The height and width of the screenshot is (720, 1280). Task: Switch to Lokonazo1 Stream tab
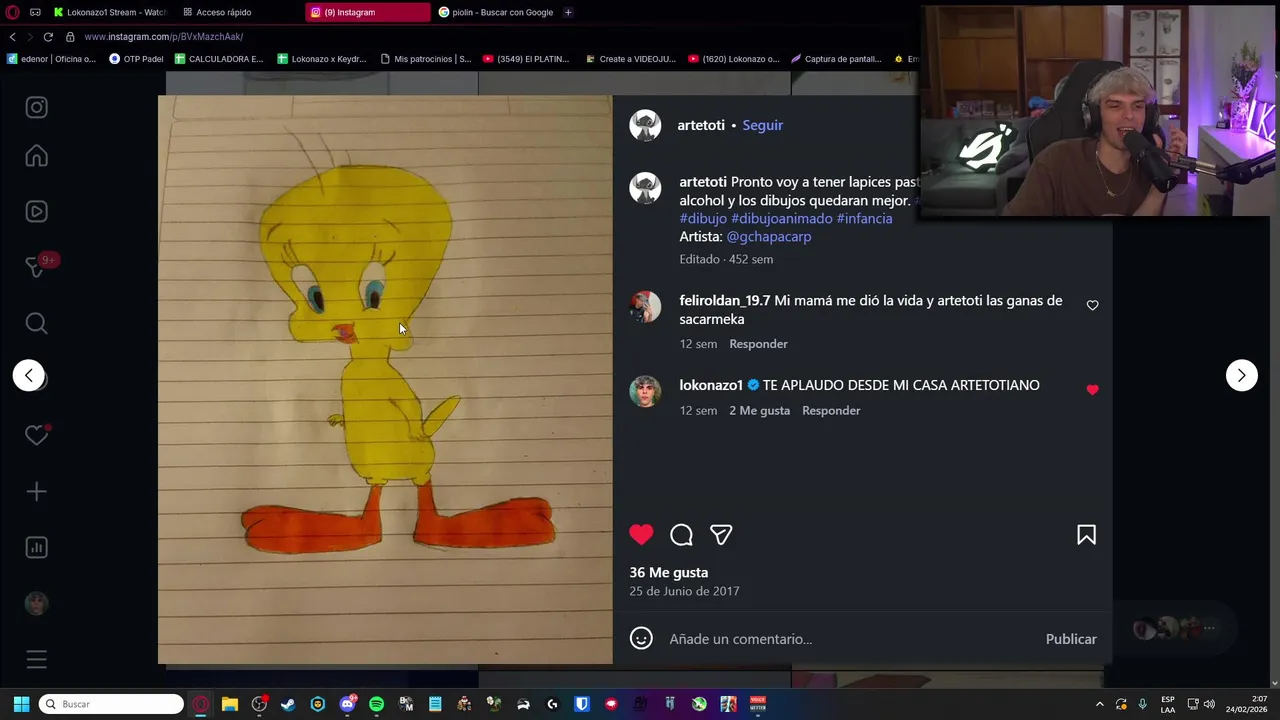pos(110,12)
